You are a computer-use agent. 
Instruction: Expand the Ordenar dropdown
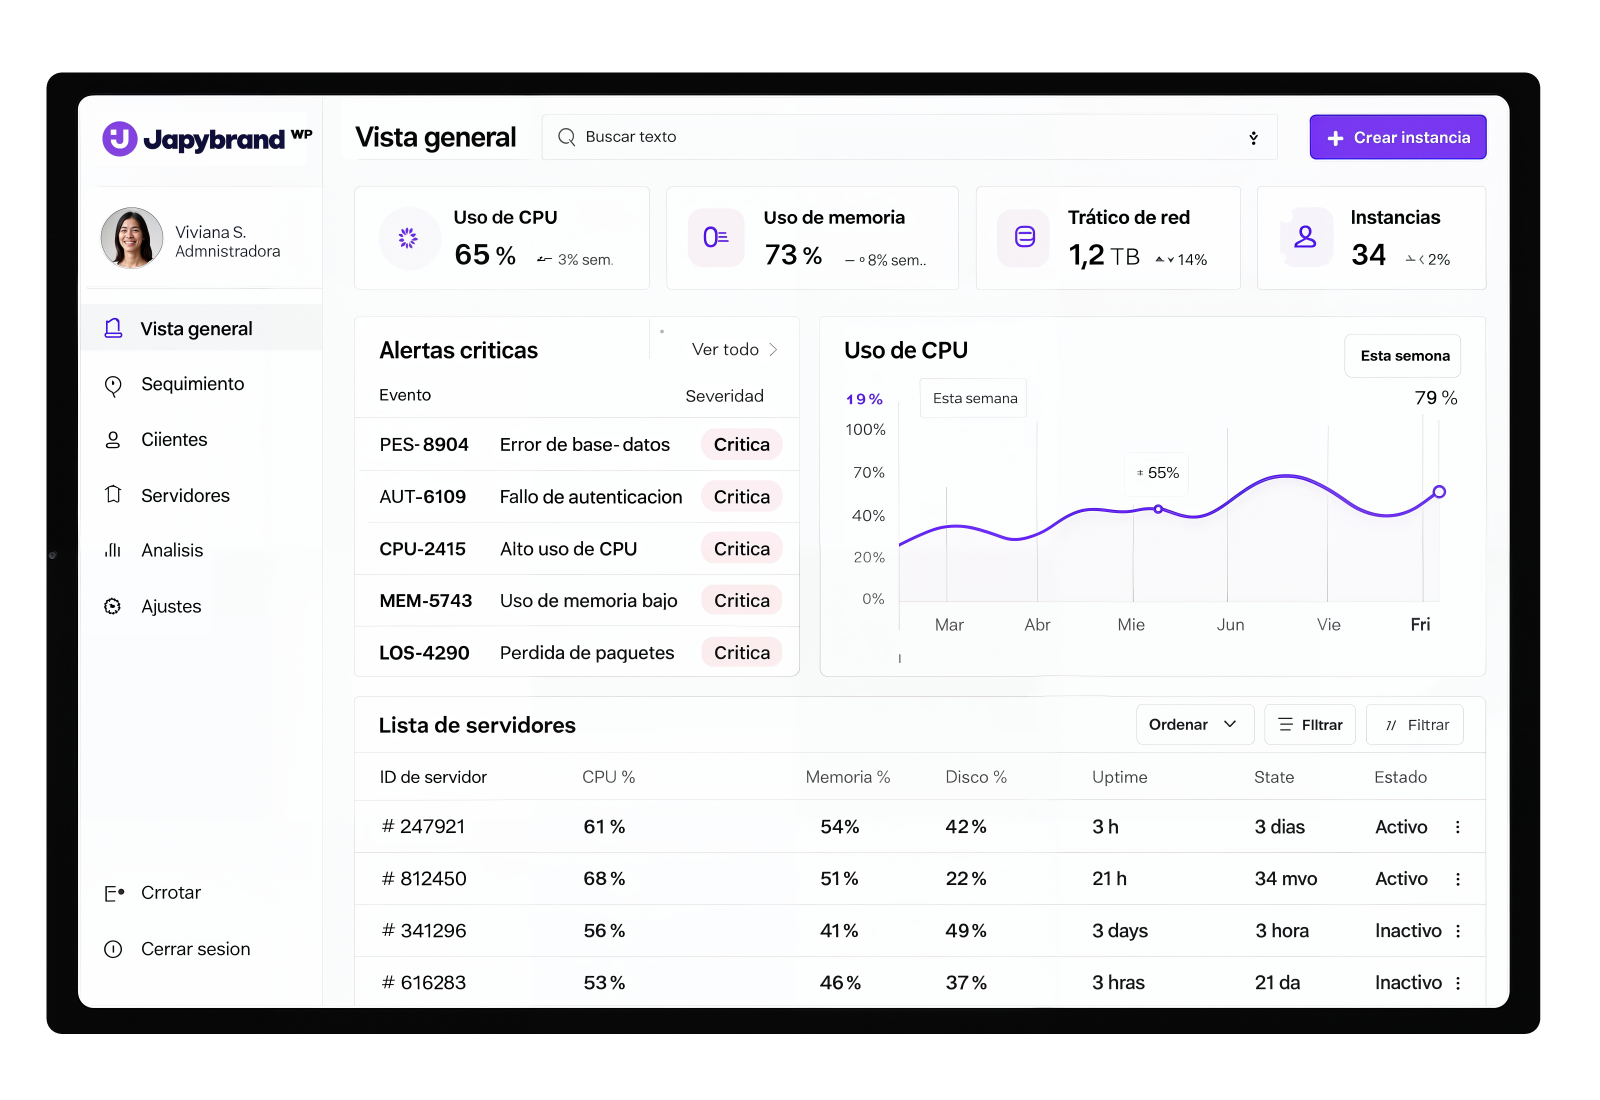point(1194,725)
